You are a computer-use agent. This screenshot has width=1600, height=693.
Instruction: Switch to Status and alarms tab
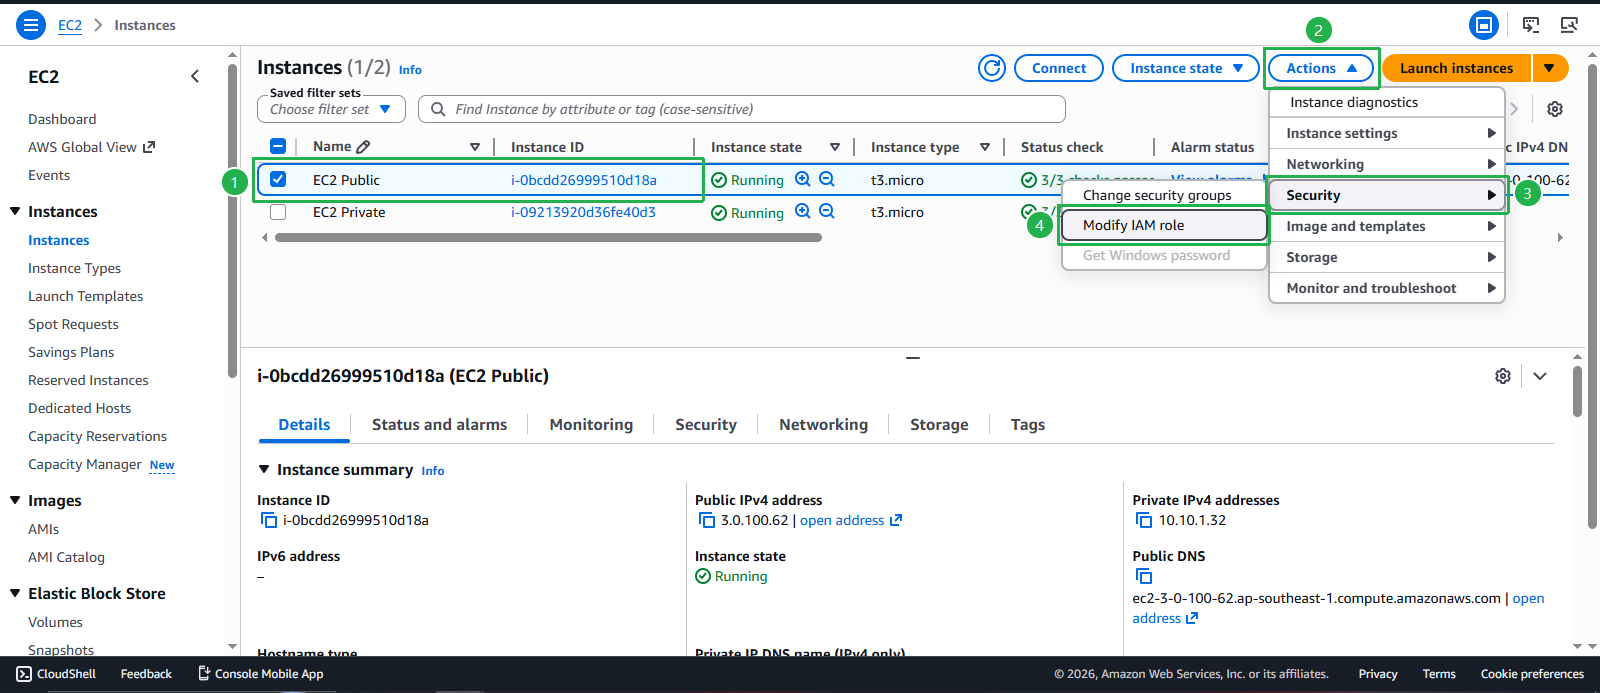click(439, 424)
